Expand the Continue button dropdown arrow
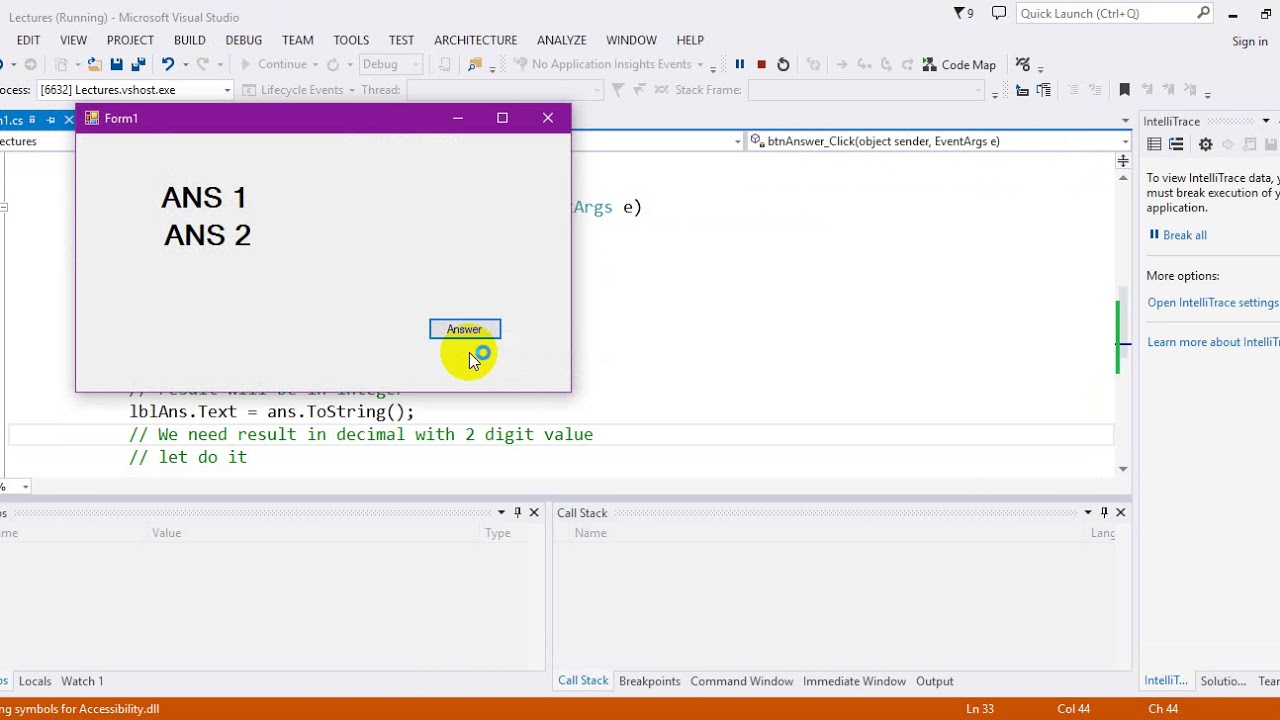Viewport: 1280px width, 720px height. 315,64
